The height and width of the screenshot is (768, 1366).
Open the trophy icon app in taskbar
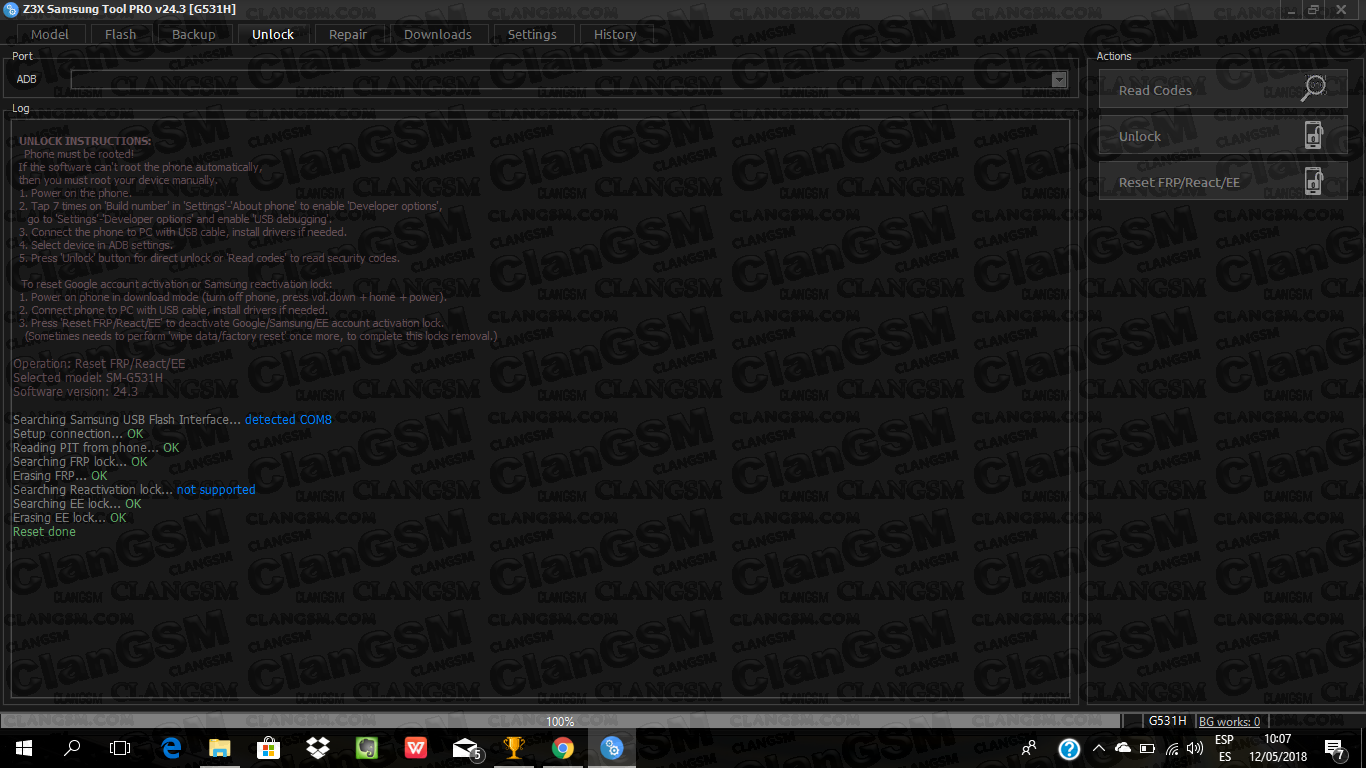coord(514,748)
